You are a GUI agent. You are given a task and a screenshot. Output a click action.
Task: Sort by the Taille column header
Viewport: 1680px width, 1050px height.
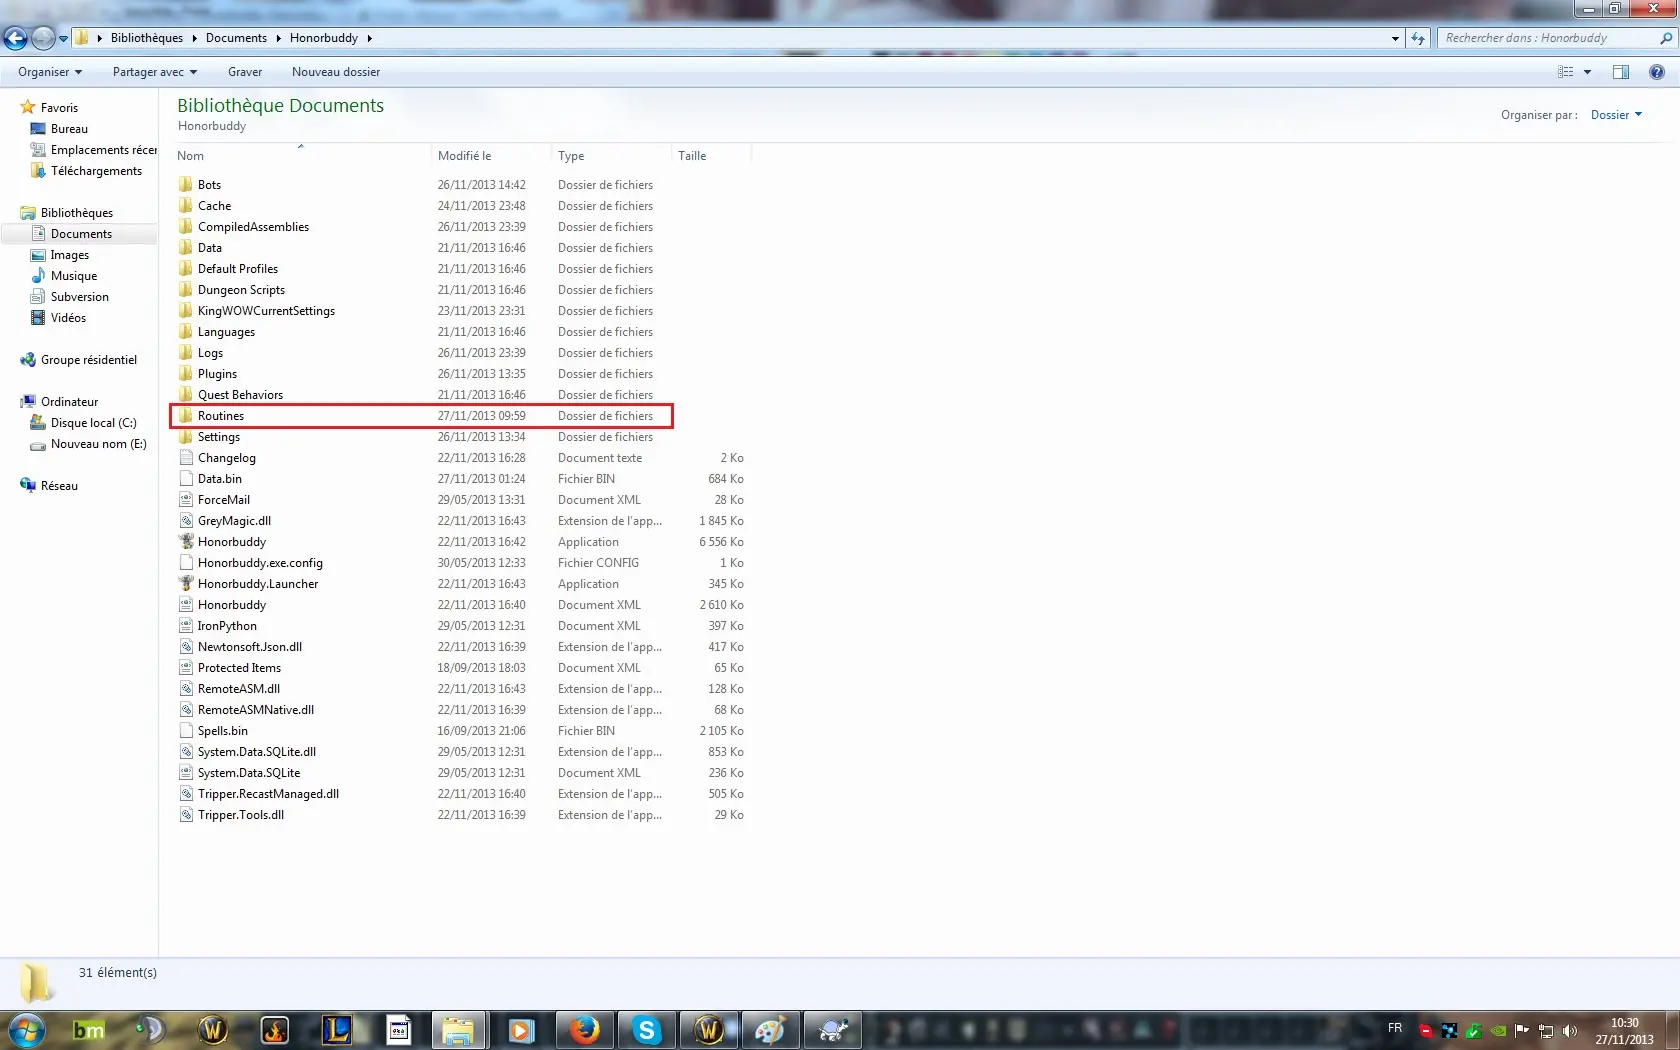coord(711,156)
